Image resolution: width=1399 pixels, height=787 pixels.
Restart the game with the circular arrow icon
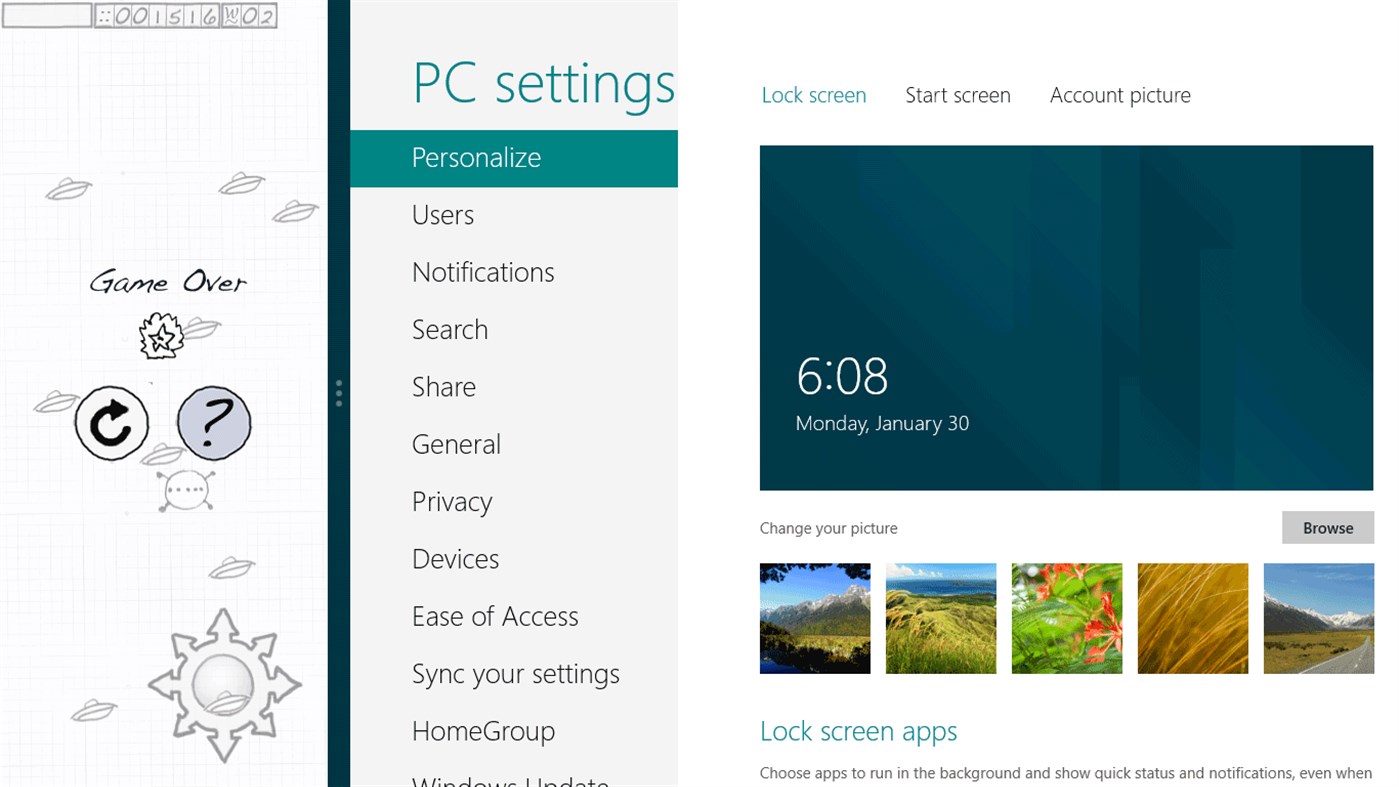pos(112,424)
